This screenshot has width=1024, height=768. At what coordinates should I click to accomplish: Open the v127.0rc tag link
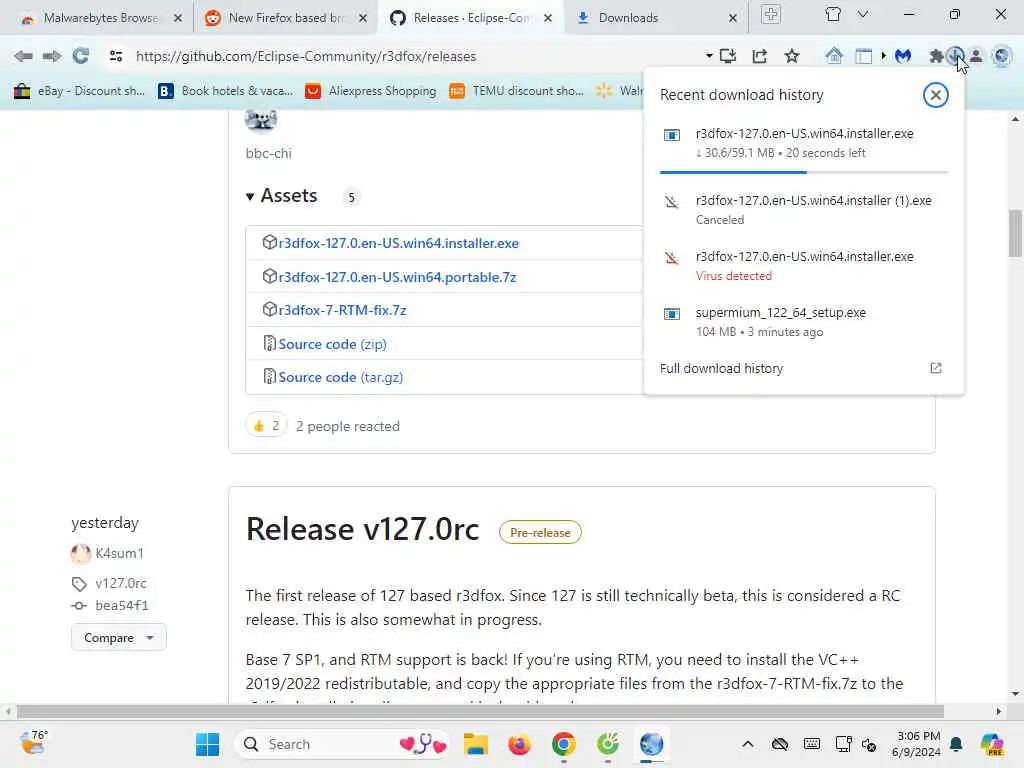pyautogui.click(x=121, y=583)
